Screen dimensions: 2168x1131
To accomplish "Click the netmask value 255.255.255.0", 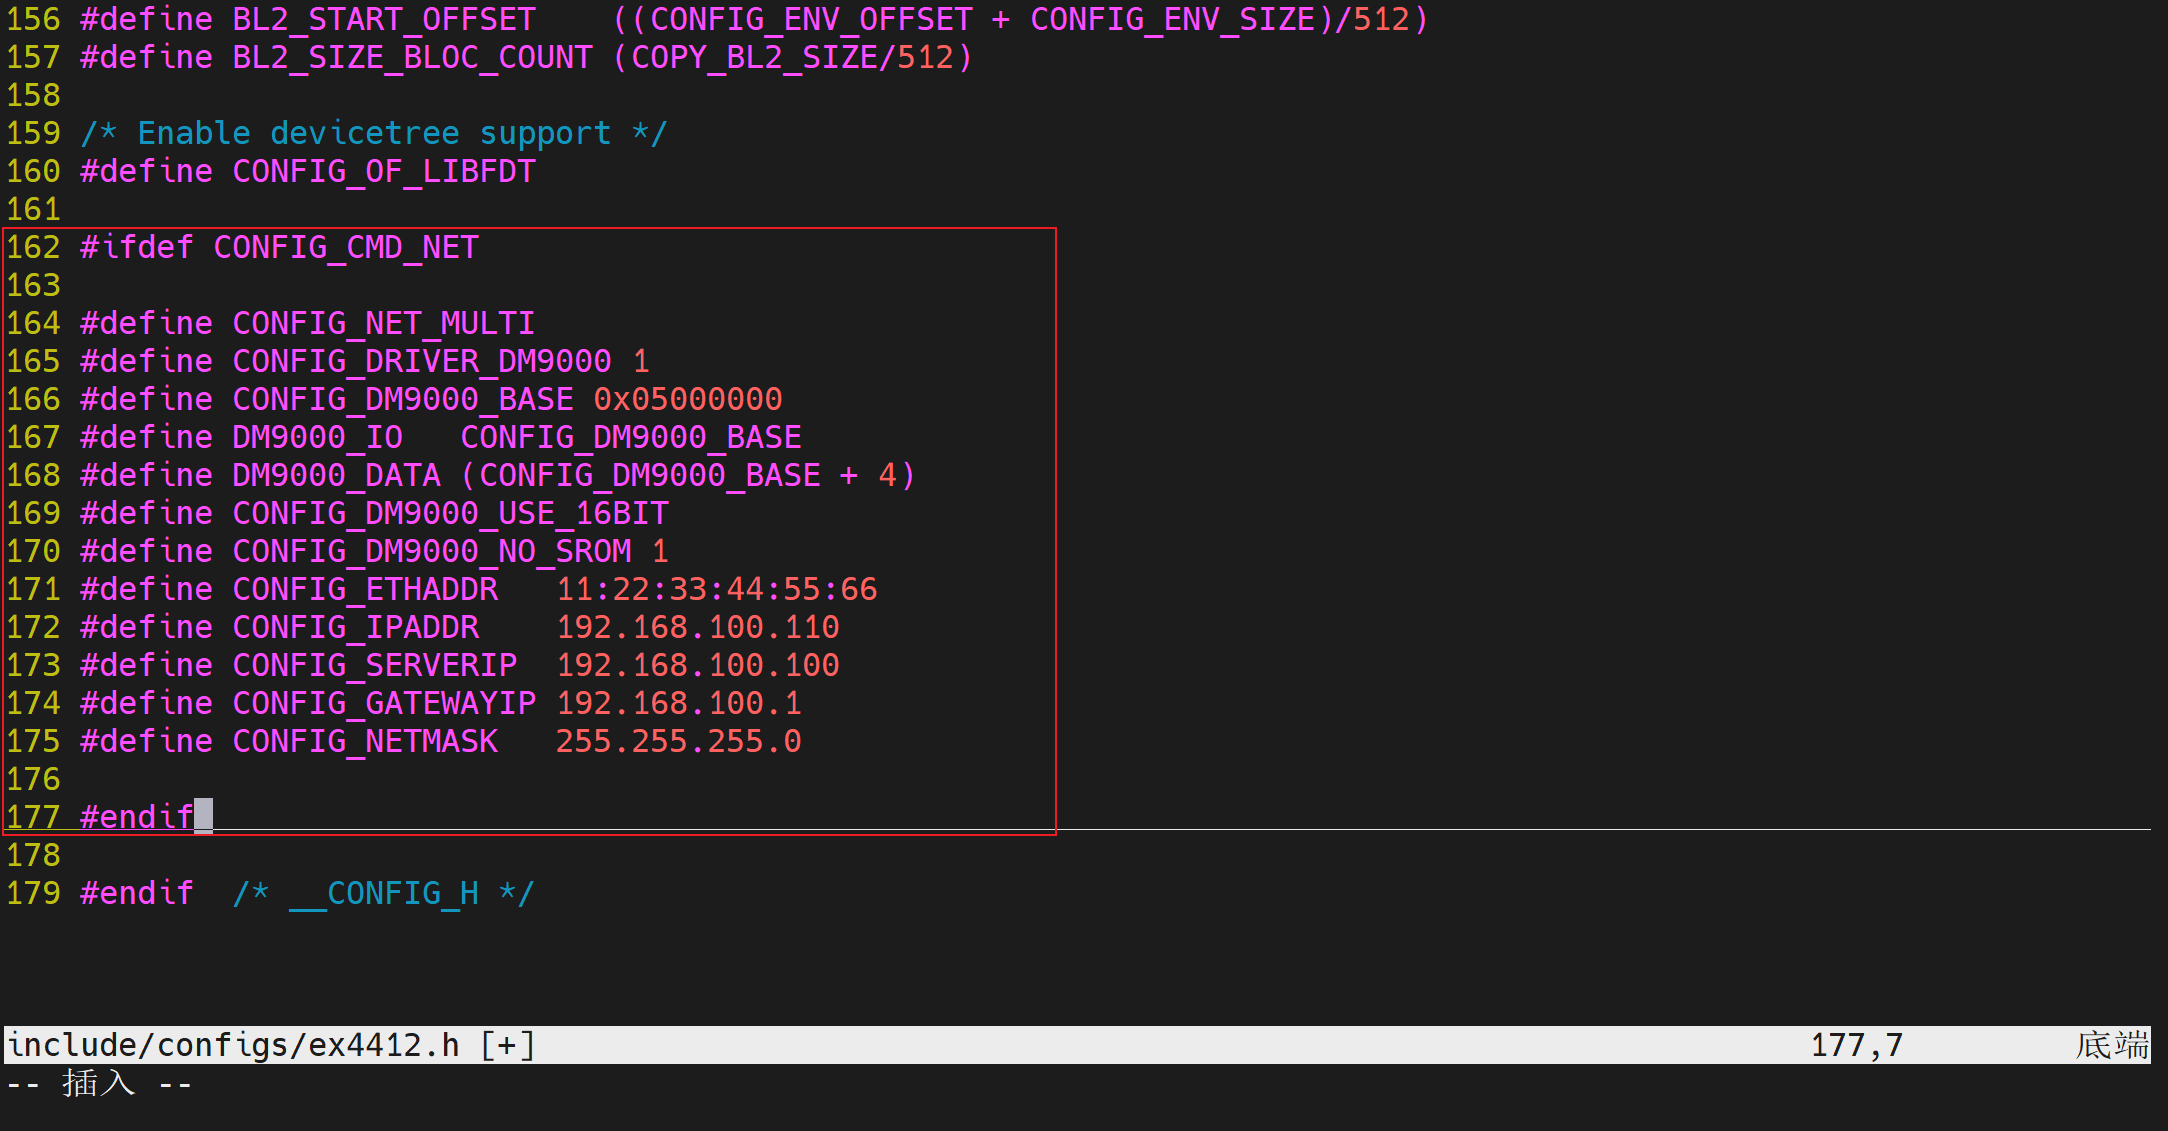I will [x=678, y=741].
